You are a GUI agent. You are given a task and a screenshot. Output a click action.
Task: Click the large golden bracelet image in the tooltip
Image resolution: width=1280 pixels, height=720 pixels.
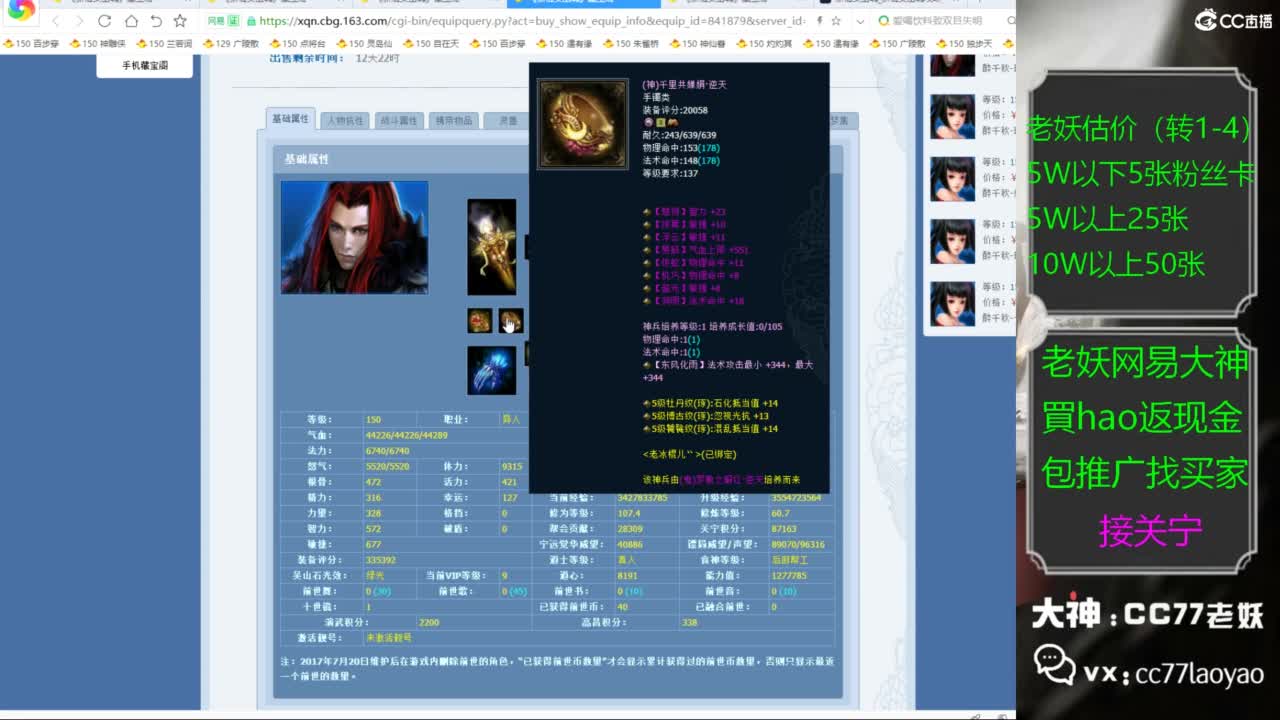(x=583, y=124)
